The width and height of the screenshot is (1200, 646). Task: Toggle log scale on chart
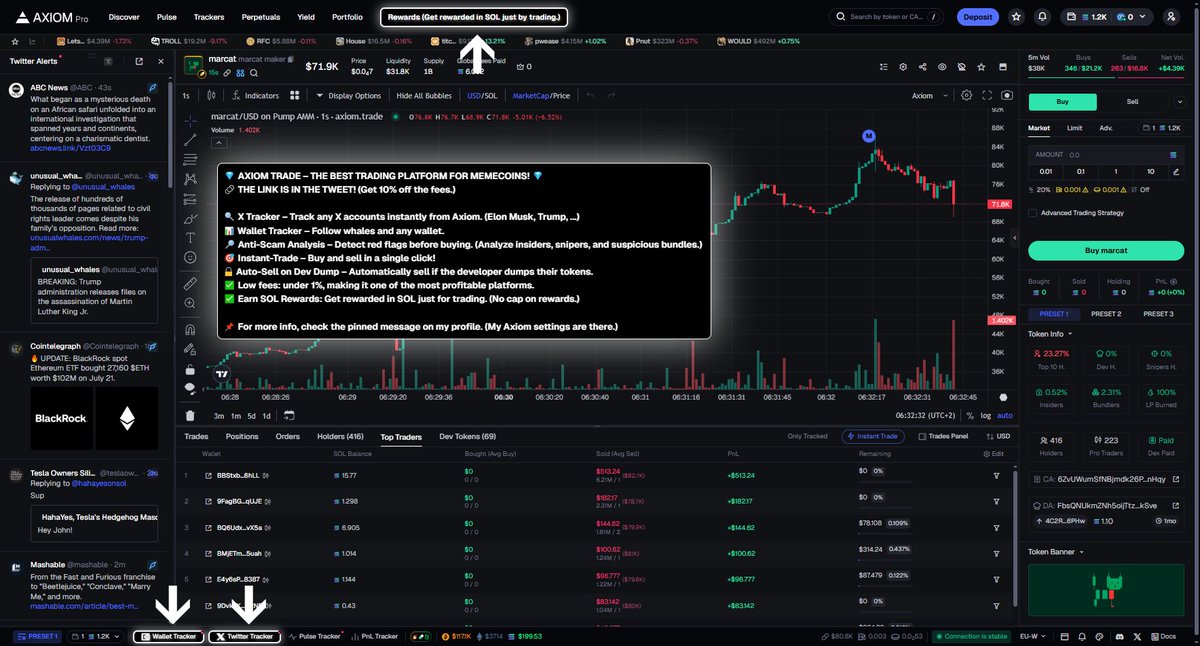(x=987, y=415)
